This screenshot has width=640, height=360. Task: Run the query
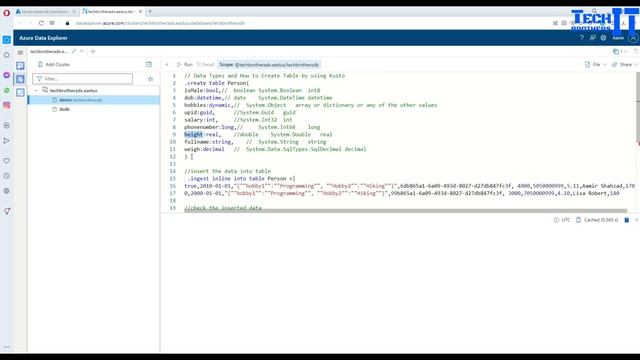(x=184, y=64)
